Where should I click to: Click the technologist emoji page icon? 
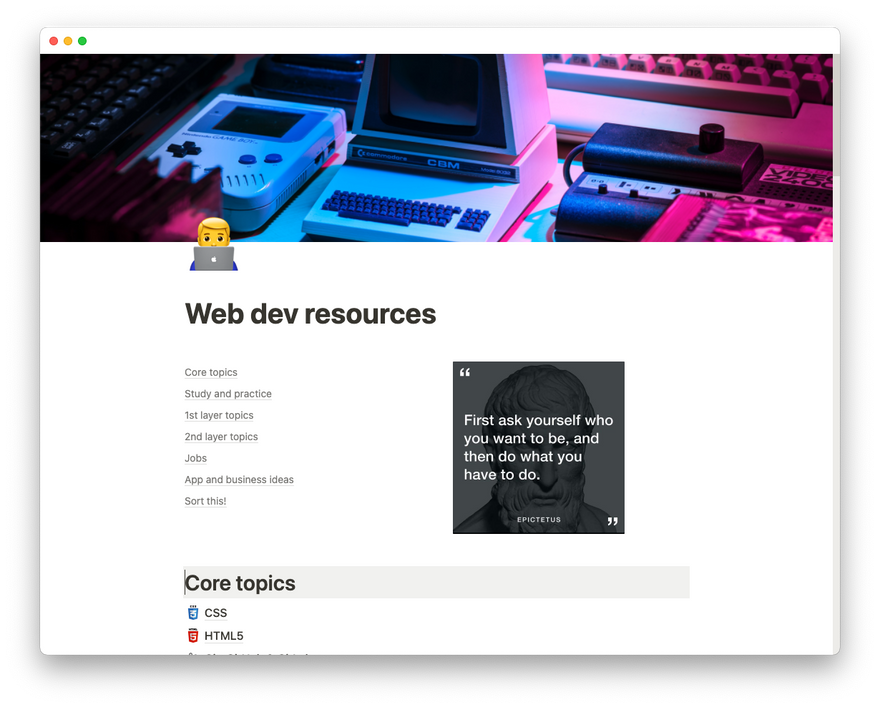(212, 245)
